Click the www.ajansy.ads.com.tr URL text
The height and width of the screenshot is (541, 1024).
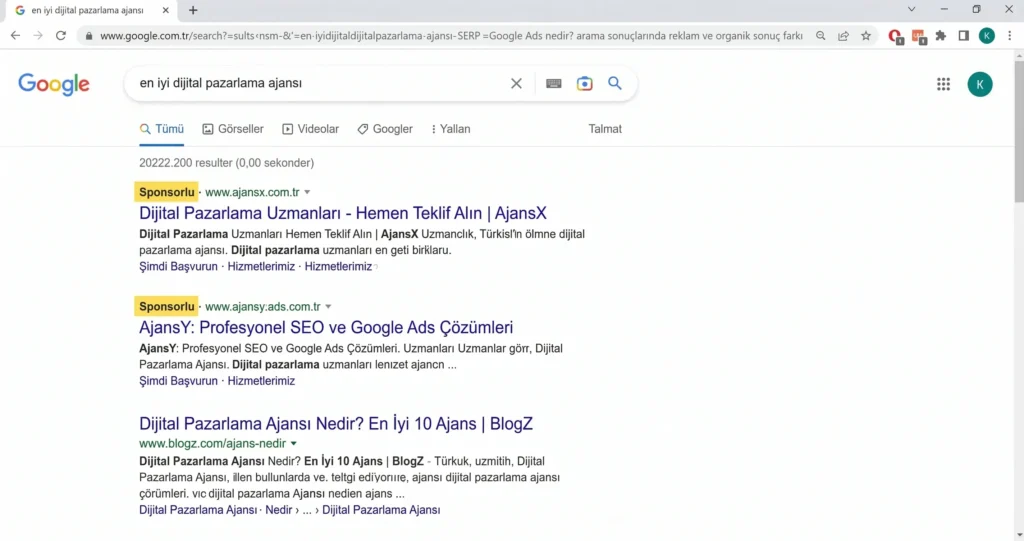263,306
